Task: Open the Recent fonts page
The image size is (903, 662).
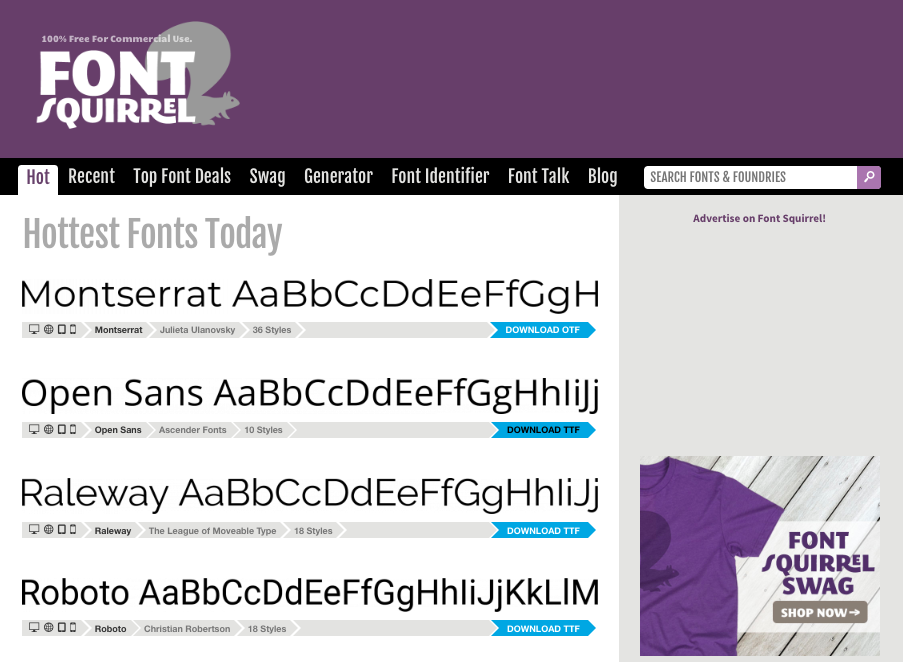Action: pyautogui.click(x=92, y=176)
